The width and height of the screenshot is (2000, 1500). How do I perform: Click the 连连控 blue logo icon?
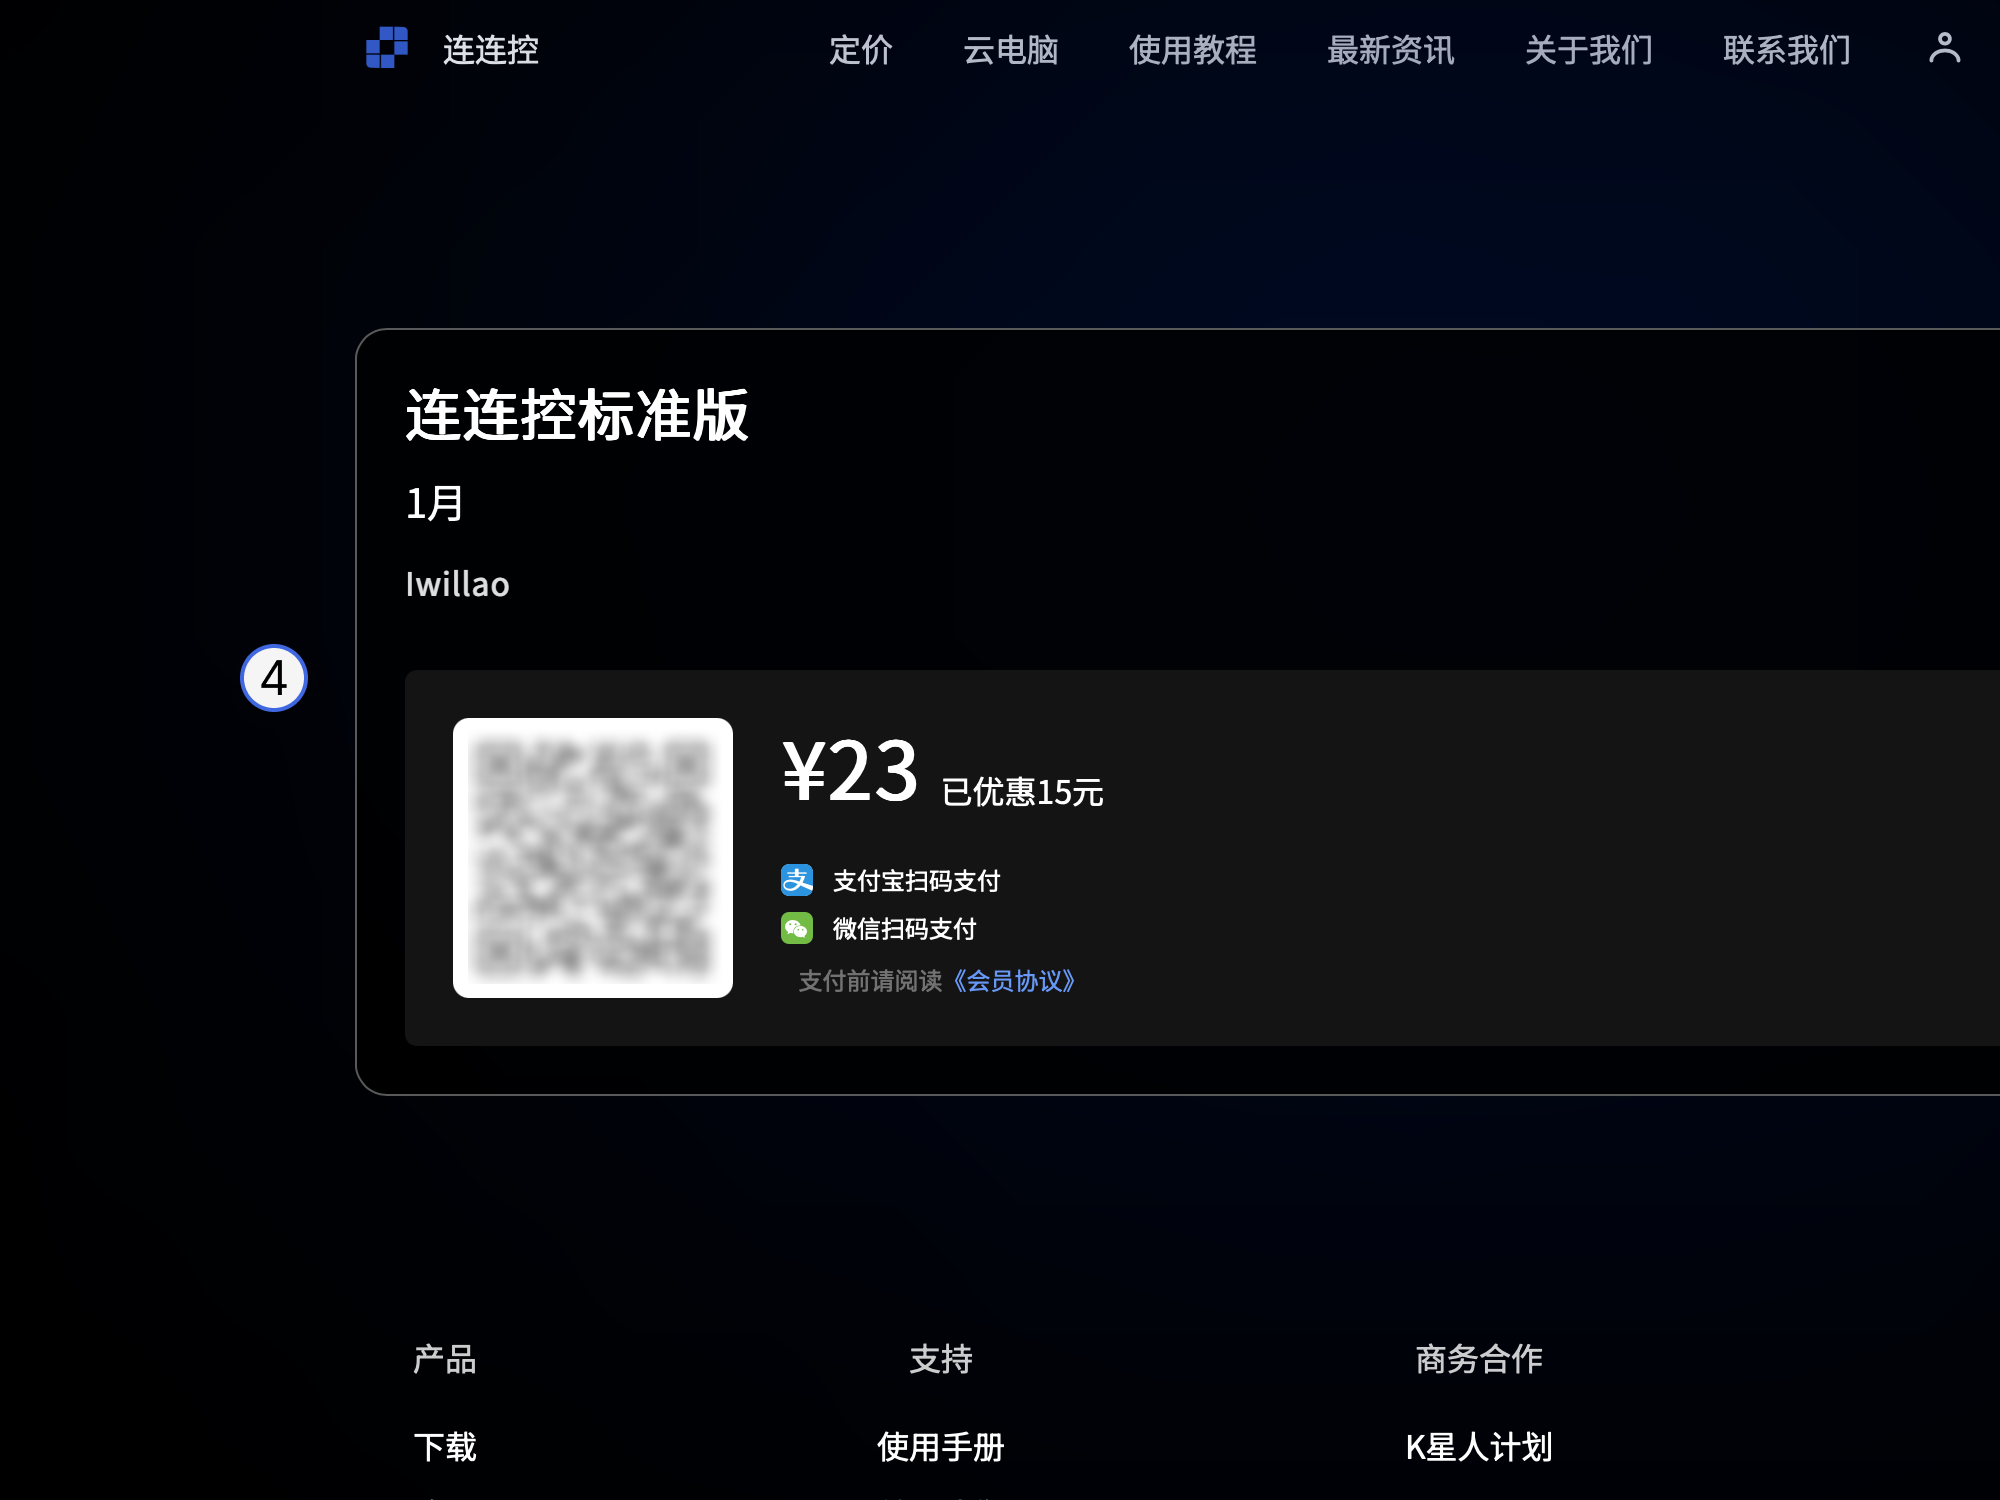point(387,48)
